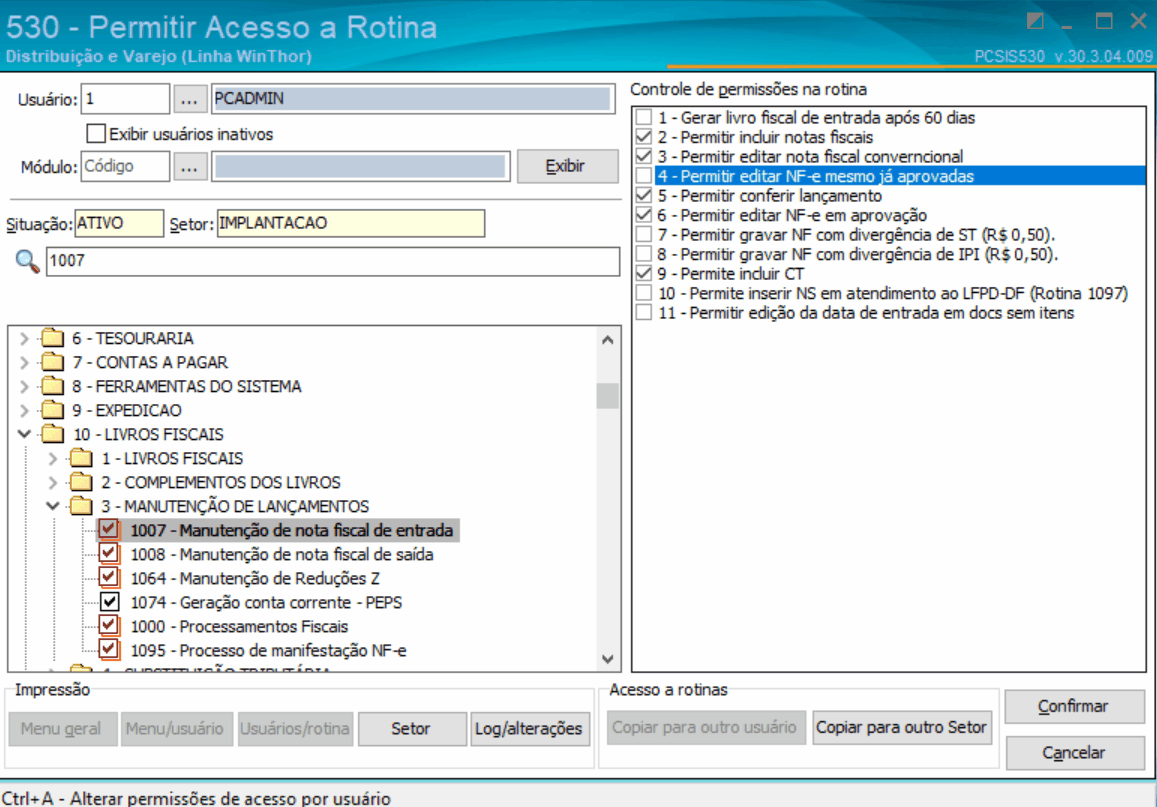Open module lookup ellipsis next to Módulo
This screenshot has width=1157, height=807.
[x=190, y=167]
